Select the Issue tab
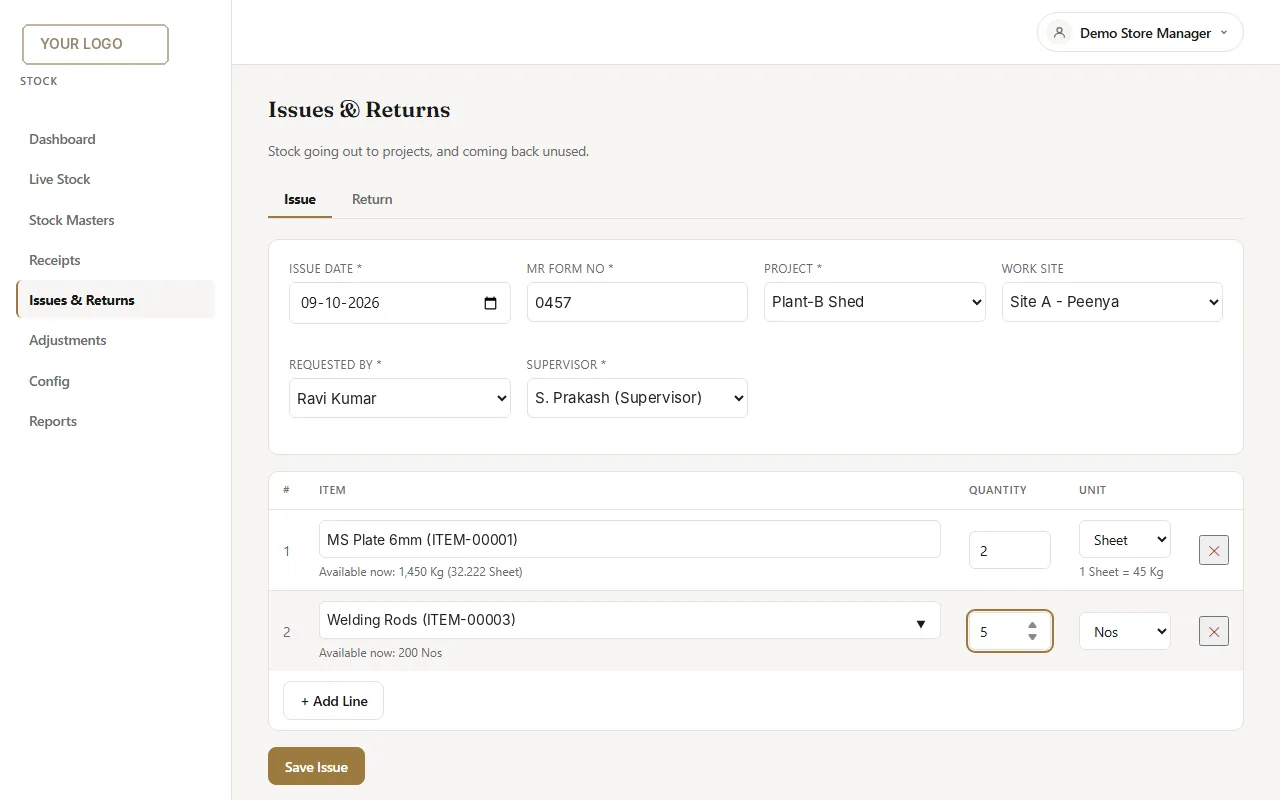The width and height of the screenshot is (1280, 800). (x=300, y=199)
